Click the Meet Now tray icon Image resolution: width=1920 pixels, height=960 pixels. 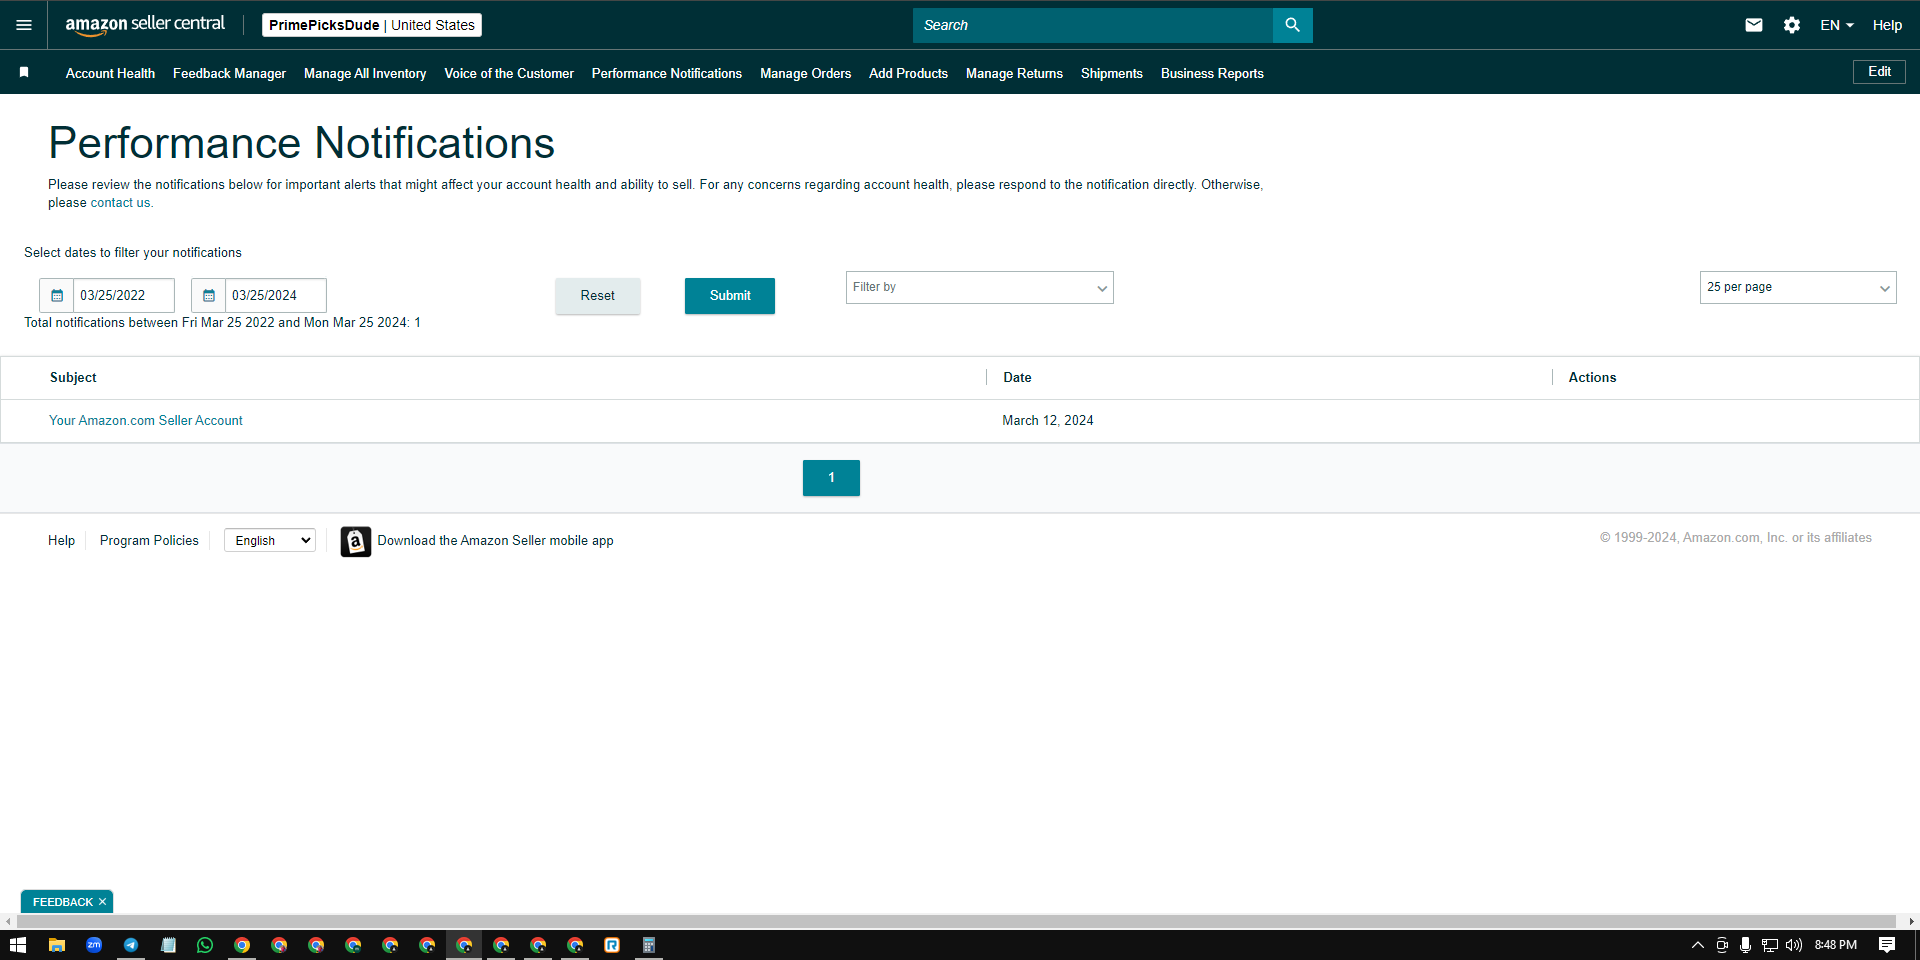(x=1722, y=945)
